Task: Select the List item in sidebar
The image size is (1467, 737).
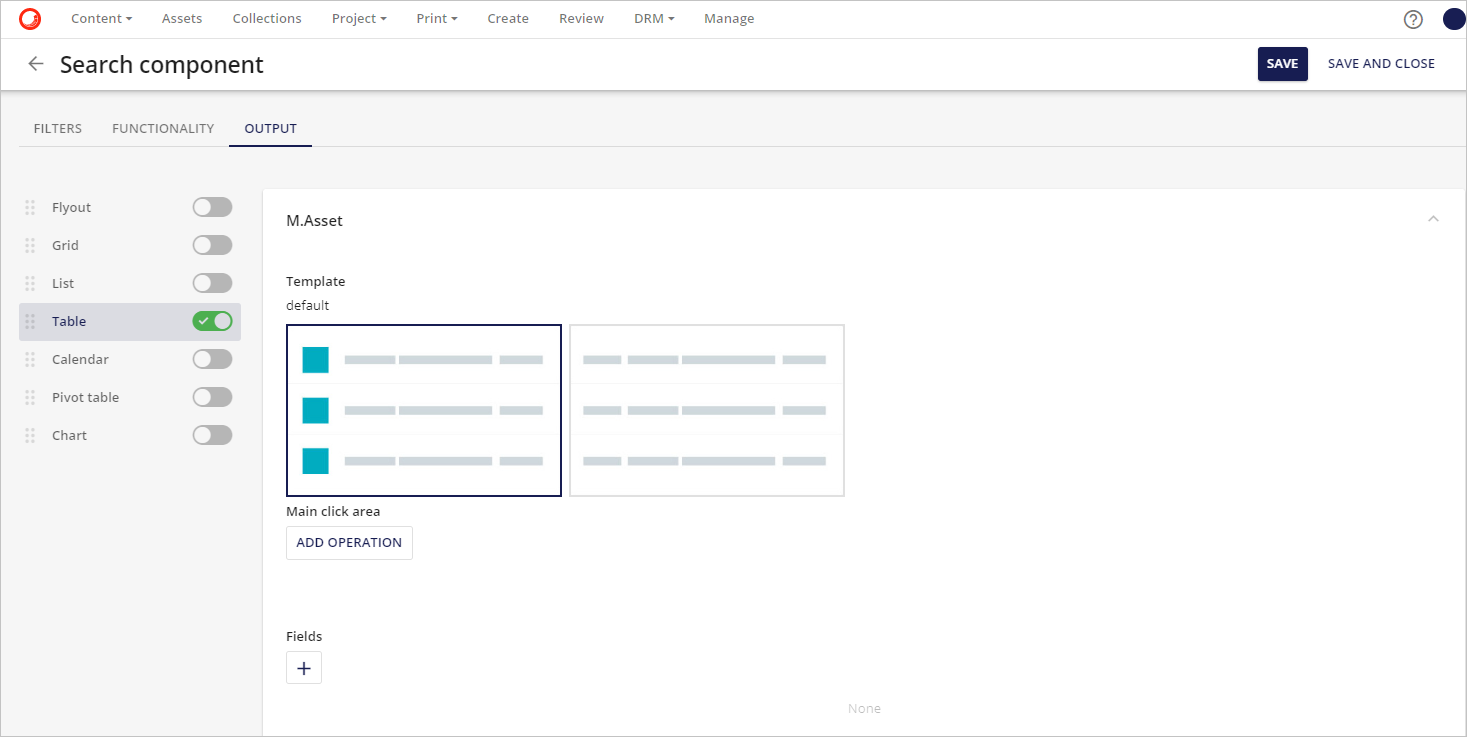Action: click(x=63, y=284)
